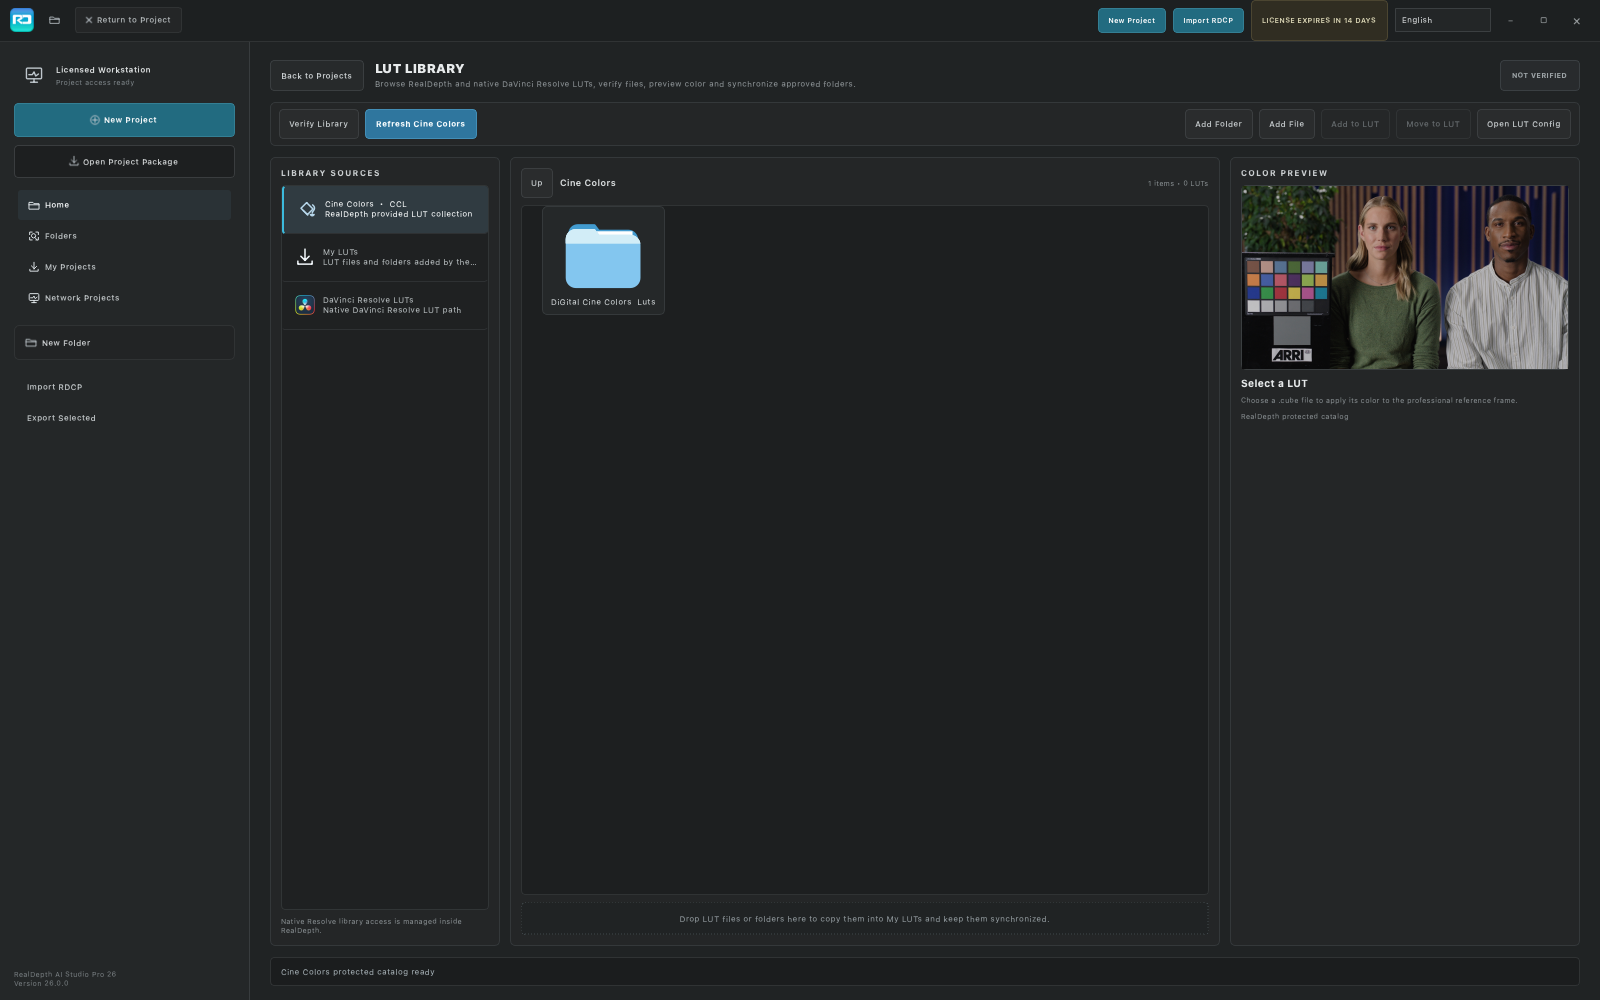Click 'Cine Colors protected catalog ready' status
The width and height of the screenshot is (1600, 1000).
[x=358, y=972]
